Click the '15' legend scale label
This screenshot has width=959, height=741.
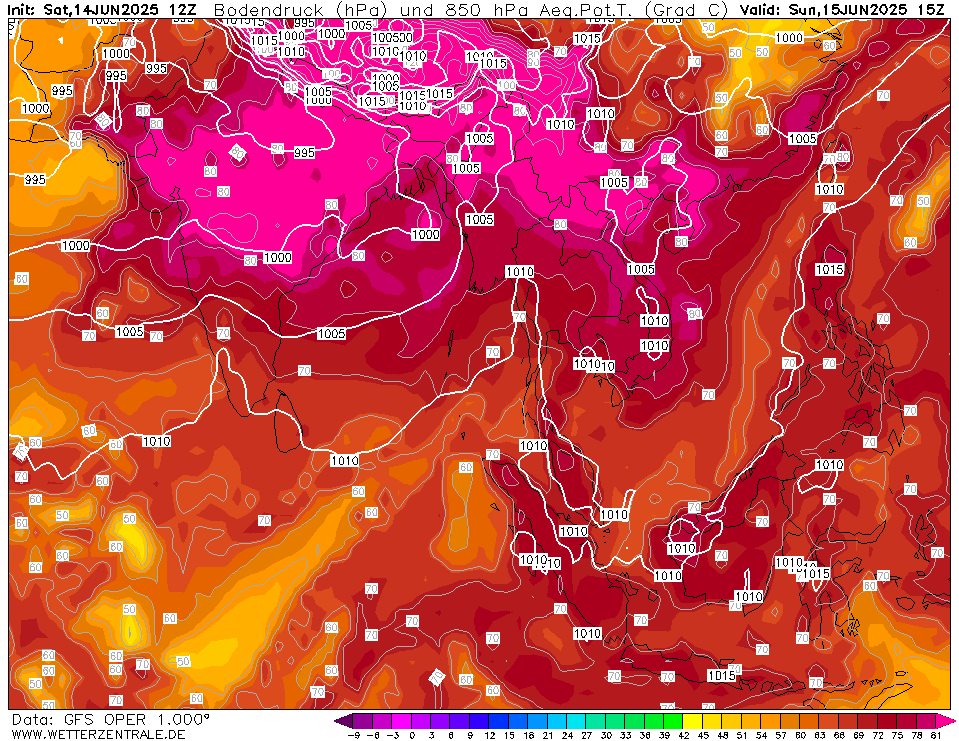(509, 735)
